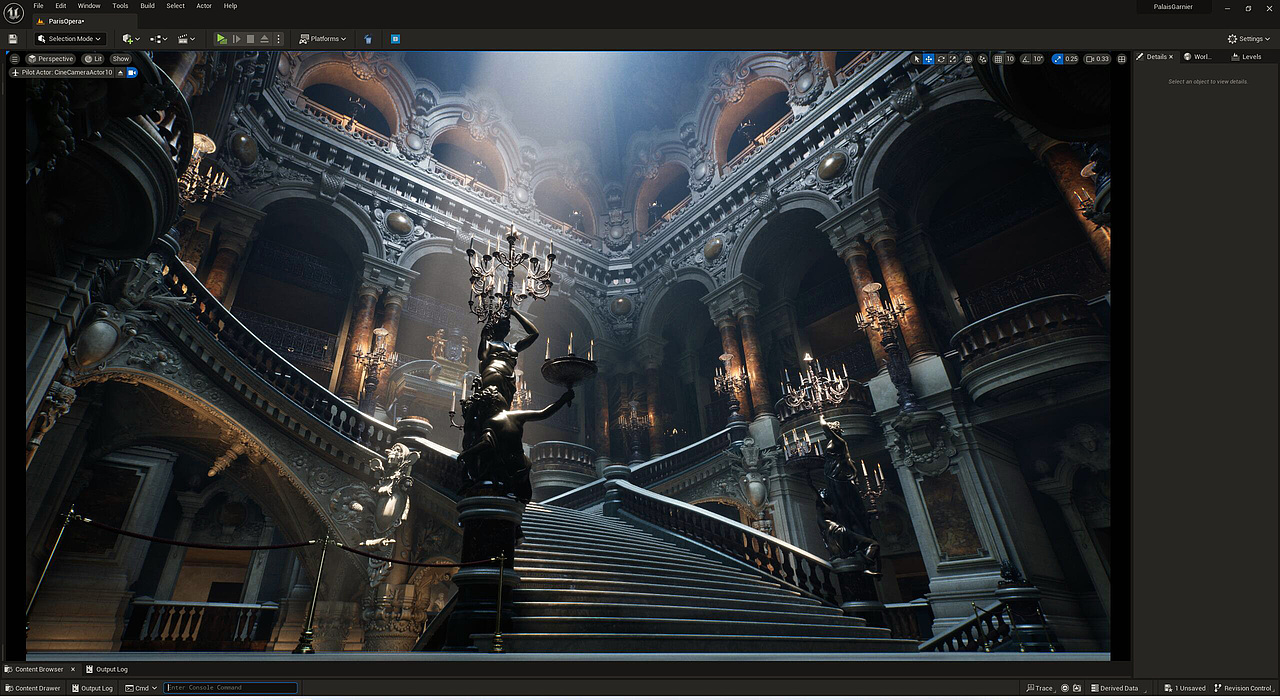
Task: Open the Build menu
Action: (x=147, y=6)
